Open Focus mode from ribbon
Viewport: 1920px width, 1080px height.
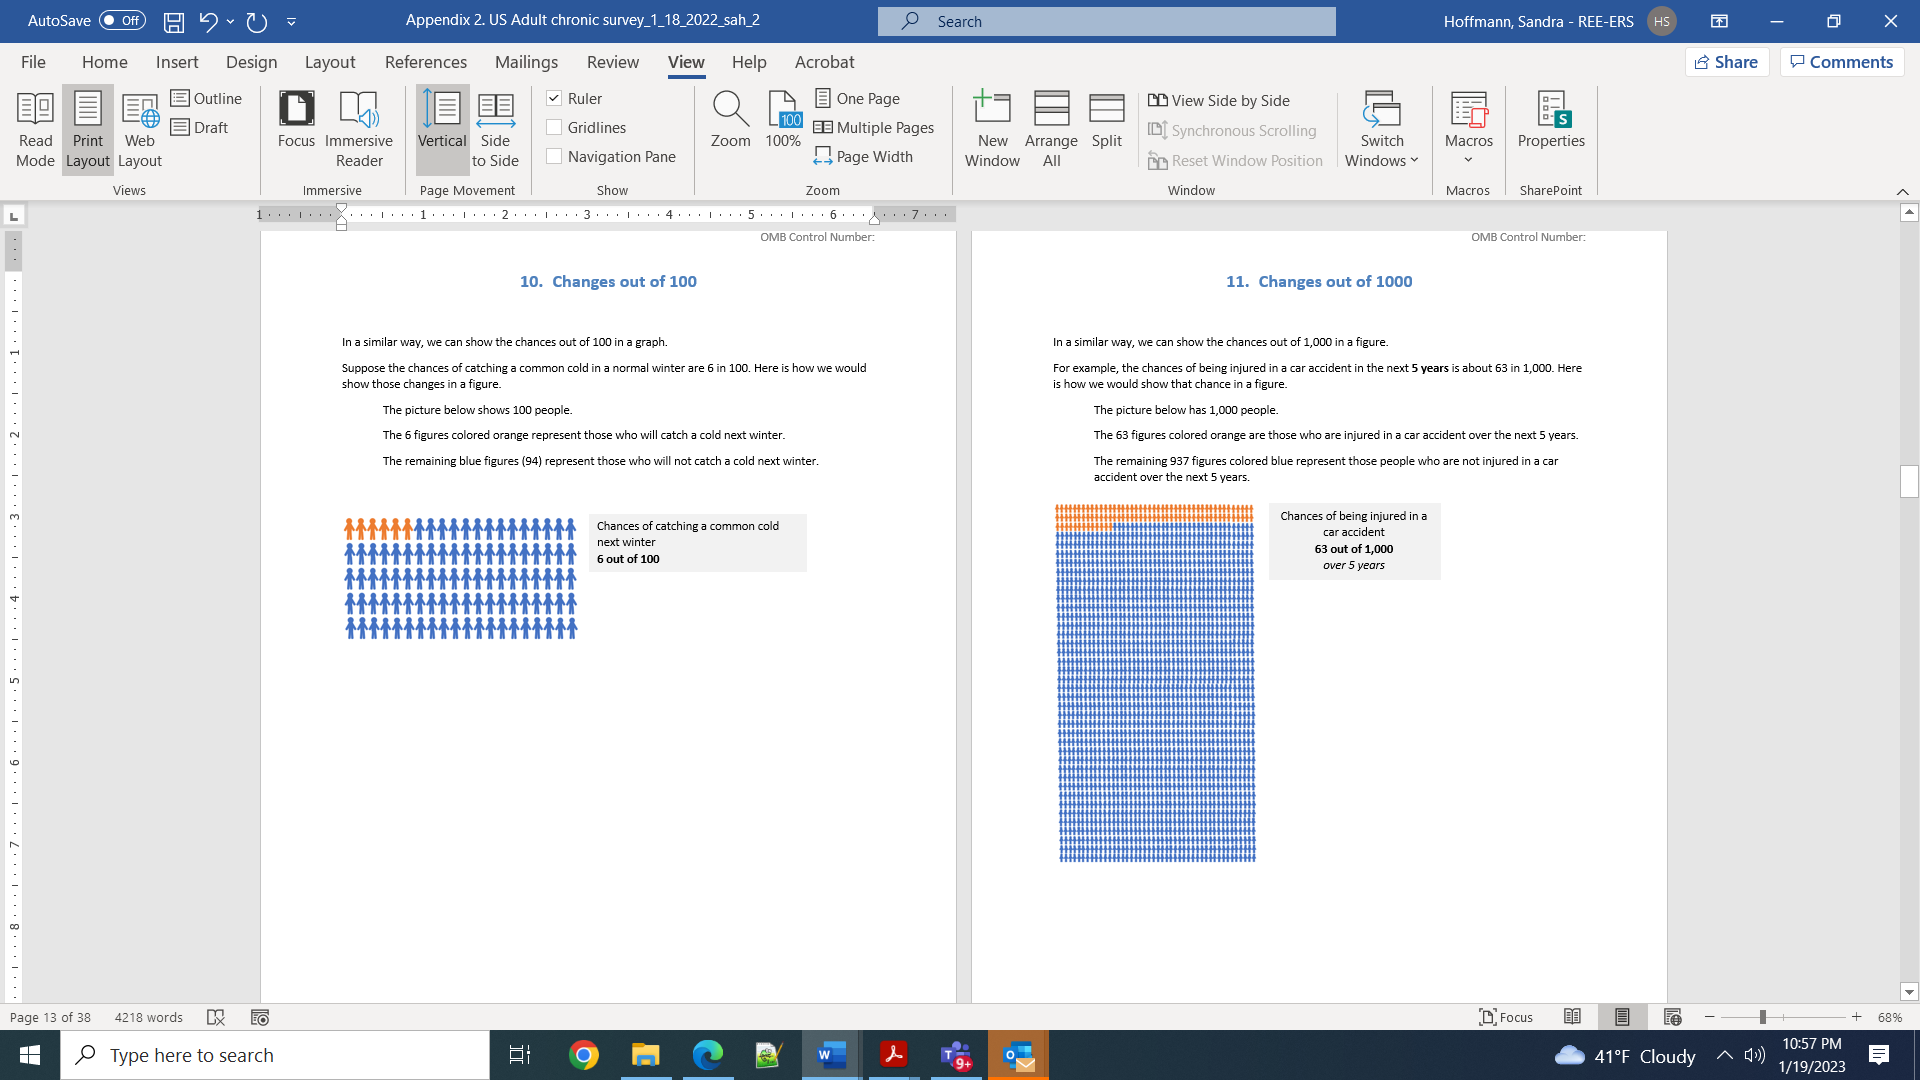click(296, 121)
